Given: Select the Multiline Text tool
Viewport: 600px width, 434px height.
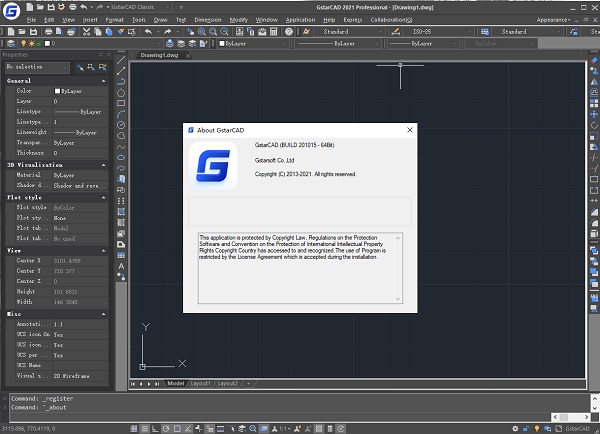Looking at the screenshot, I should [122, 266].
